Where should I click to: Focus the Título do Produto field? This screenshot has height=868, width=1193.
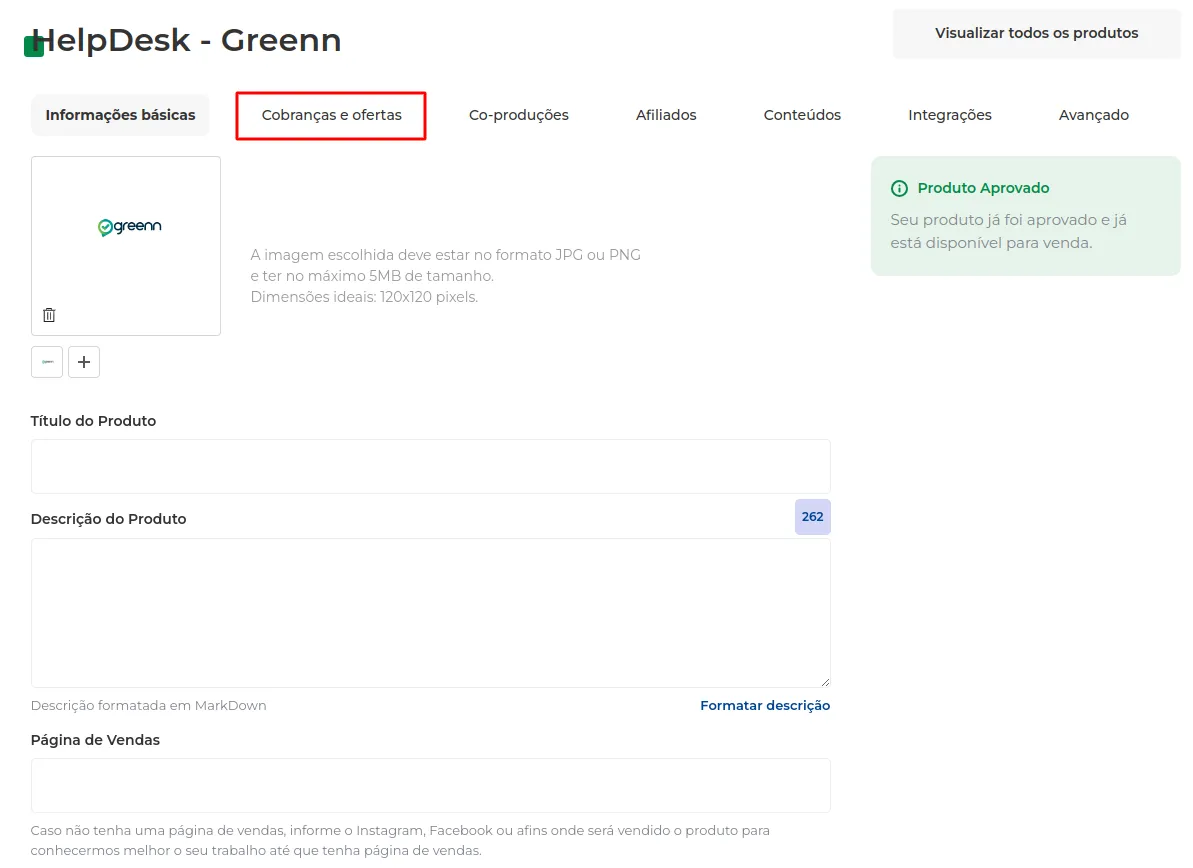[x=431, y=466]
